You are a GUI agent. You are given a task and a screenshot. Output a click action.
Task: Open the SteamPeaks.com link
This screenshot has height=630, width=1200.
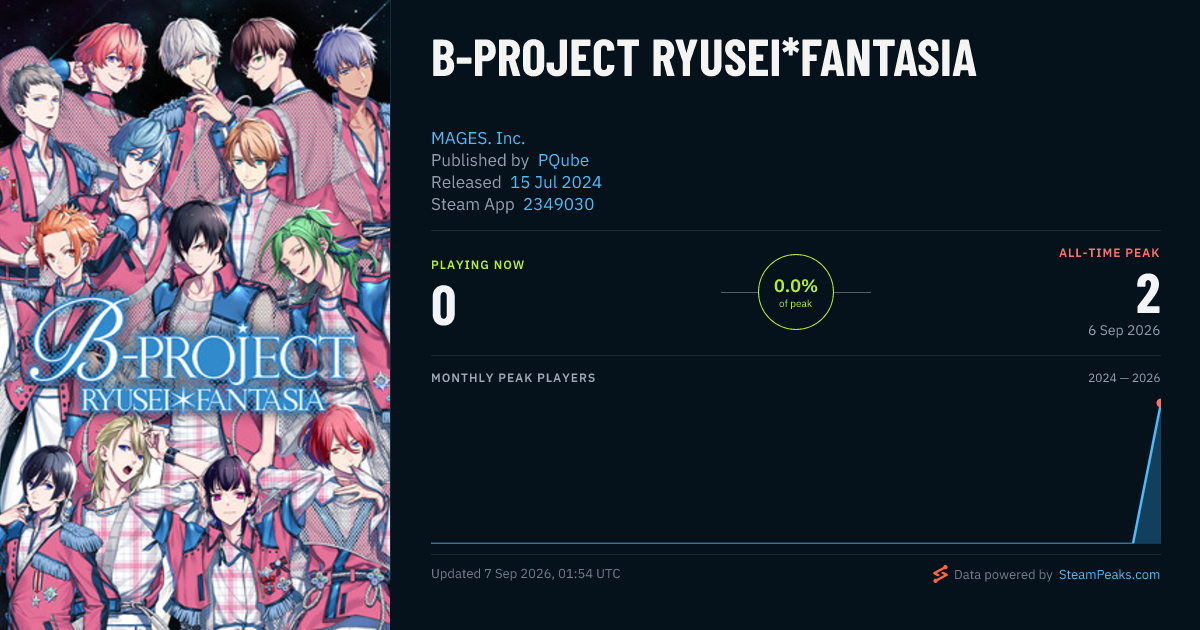[1109, 575]
